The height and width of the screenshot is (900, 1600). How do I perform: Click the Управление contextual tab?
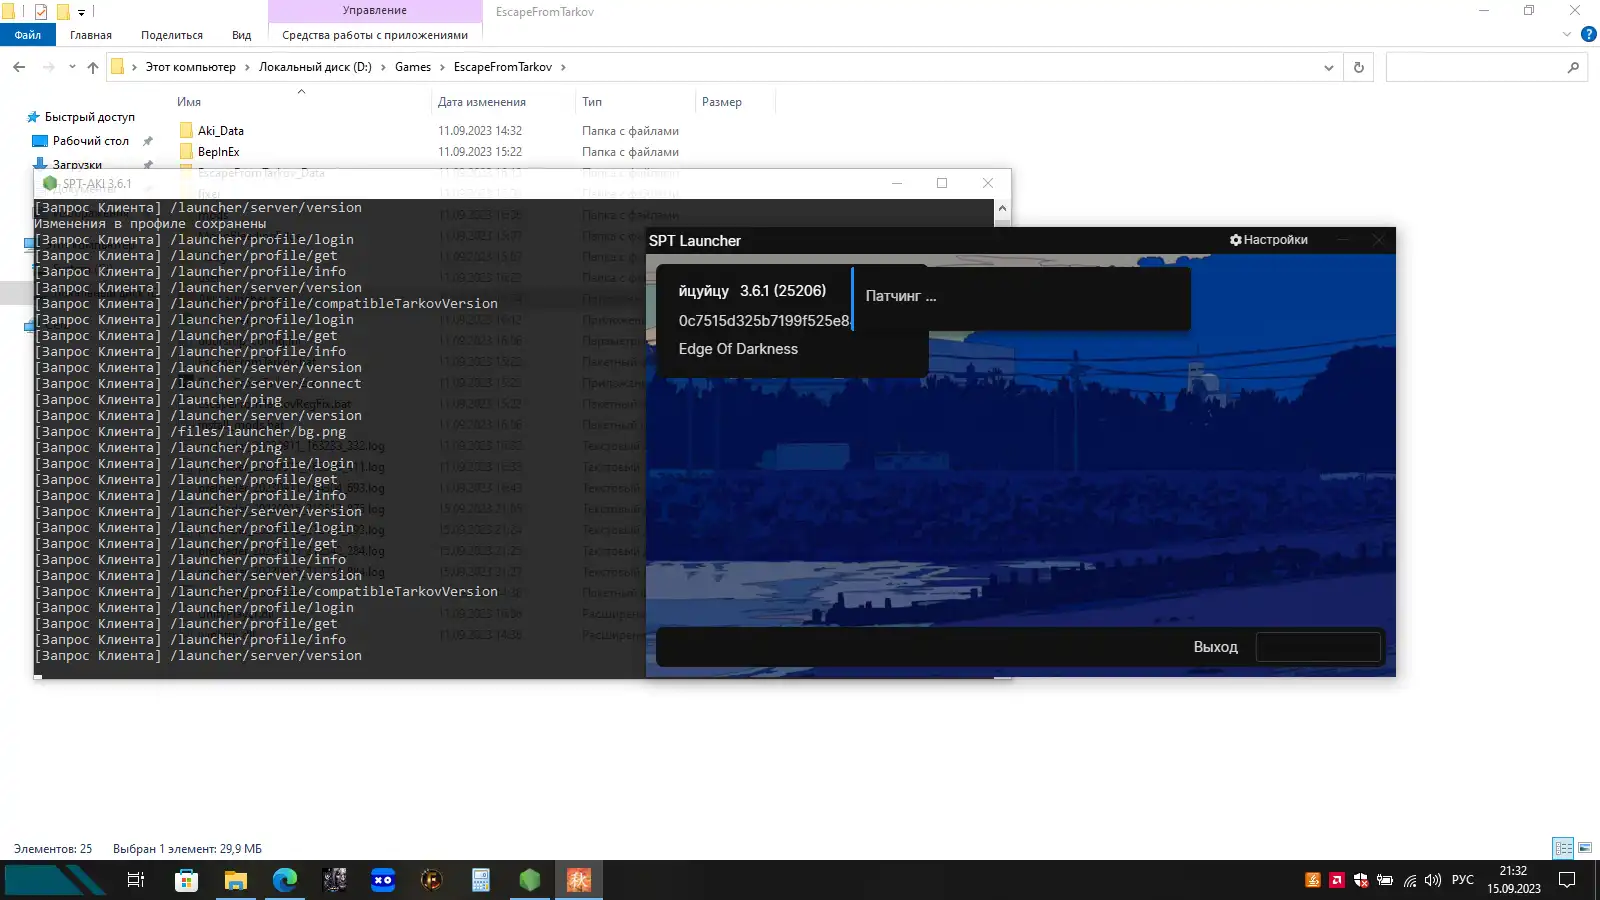tap(375, 11)
